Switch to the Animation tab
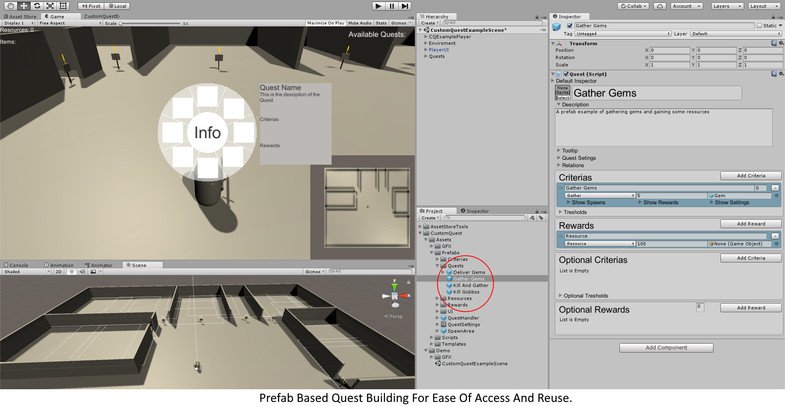785x406 pixels. pos(59,265)
